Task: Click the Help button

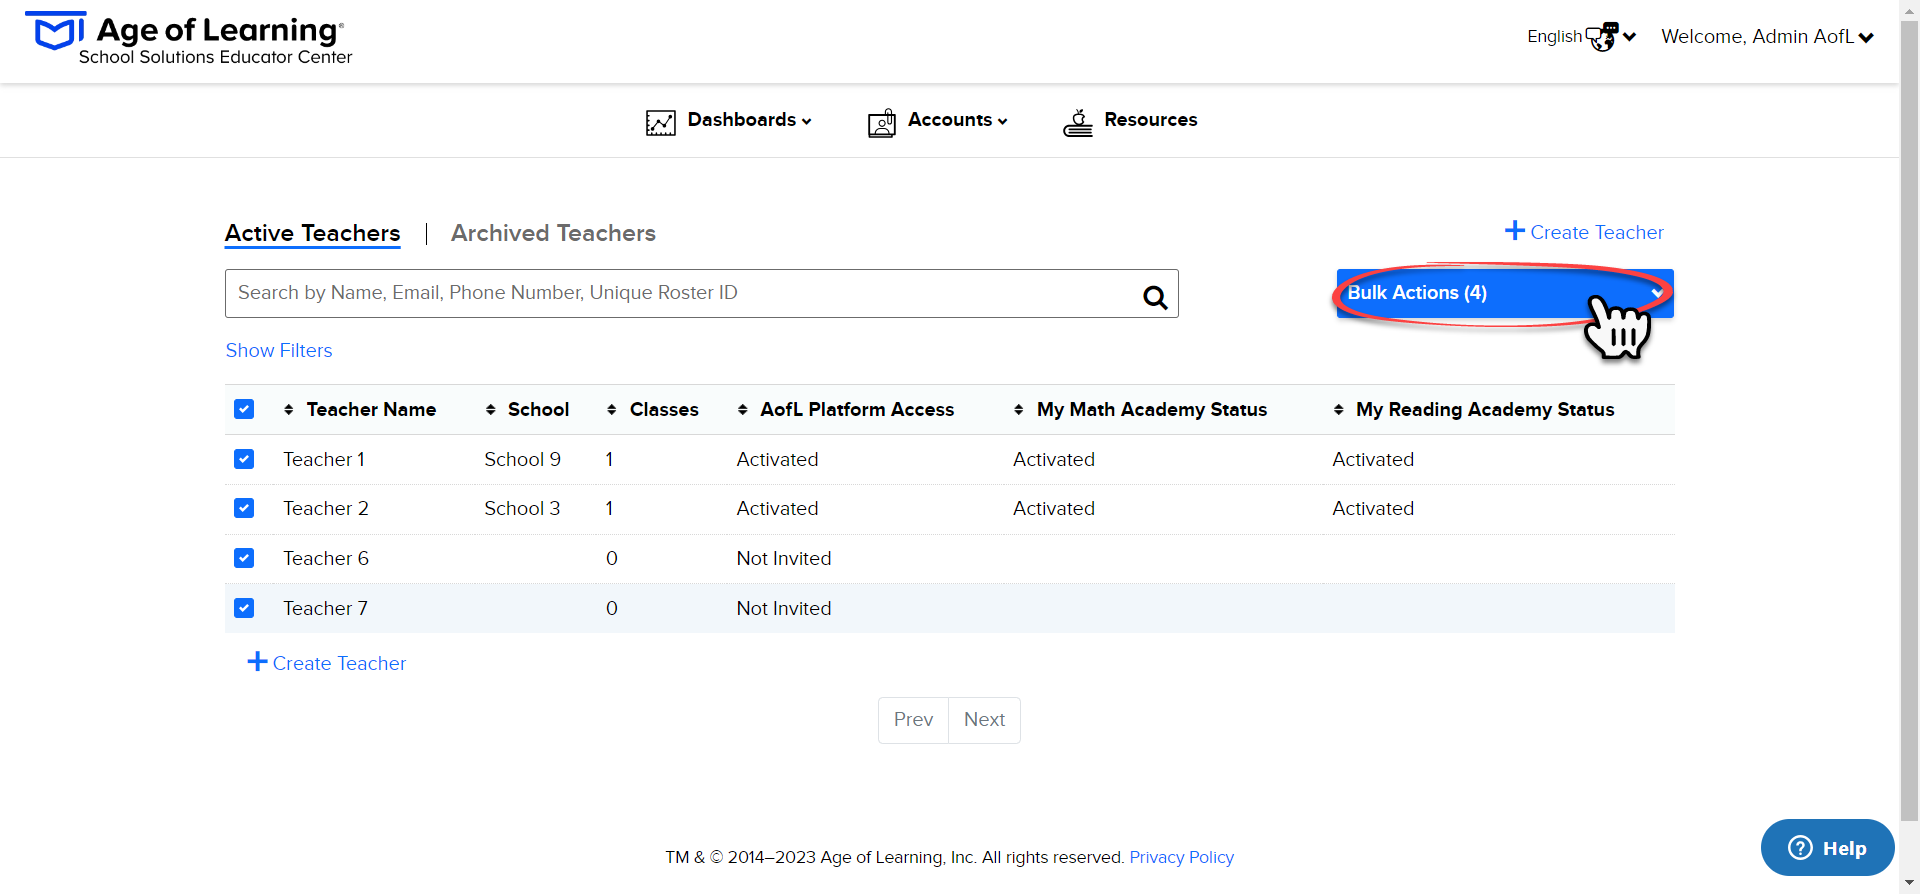Action: pos(1828,848)
